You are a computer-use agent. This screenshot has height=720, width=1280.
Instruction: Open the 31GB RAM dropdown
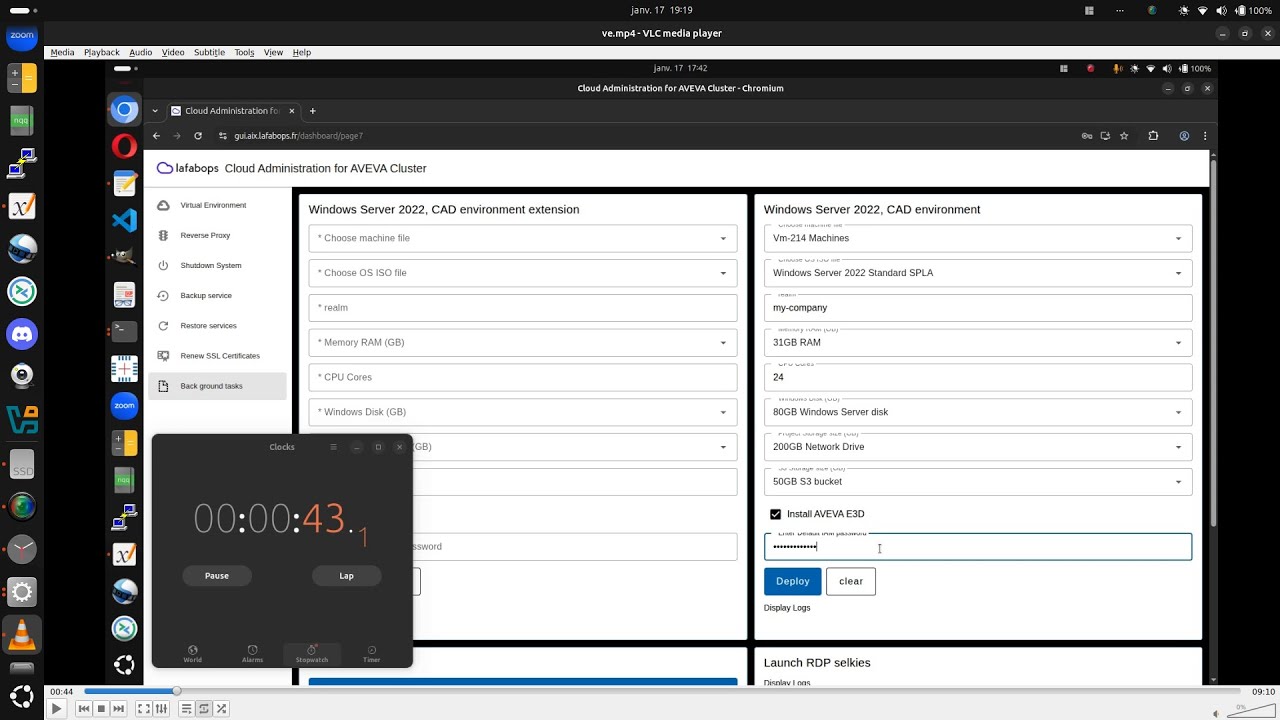point(978,342)
